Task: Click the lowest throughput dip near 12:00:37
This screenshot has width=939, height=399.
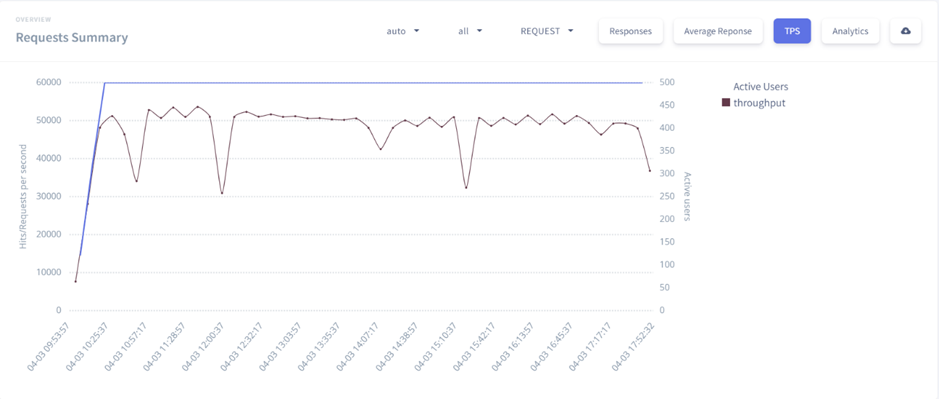Action: coord(222,193)
